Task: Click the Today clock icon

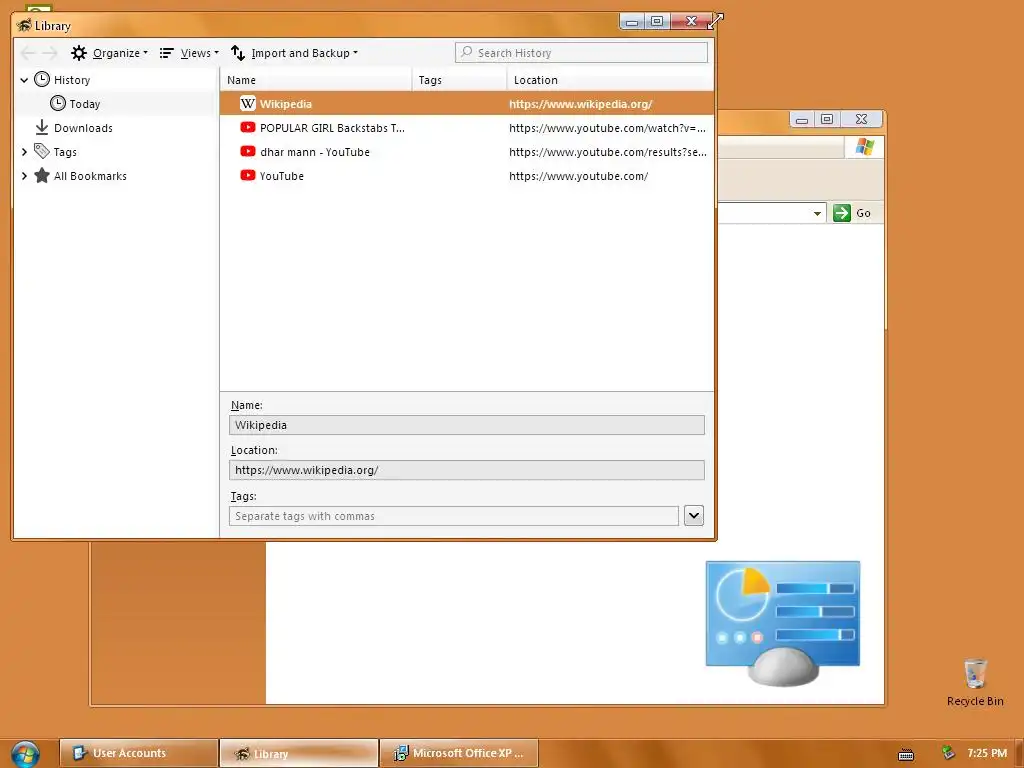Action: click(58, 103)
